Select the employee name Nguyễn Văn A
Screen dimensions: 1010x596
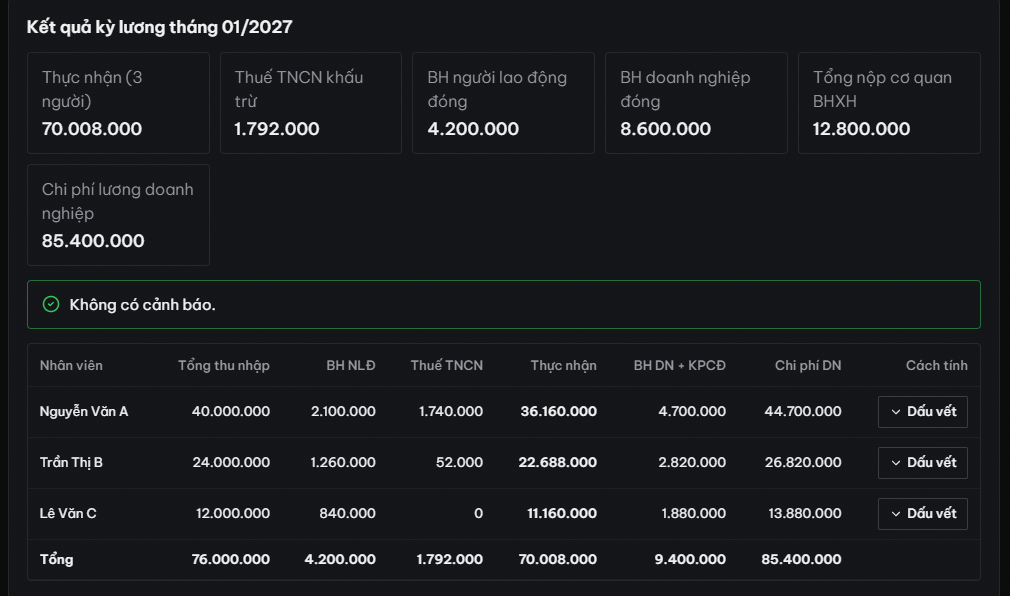[84, 411]
